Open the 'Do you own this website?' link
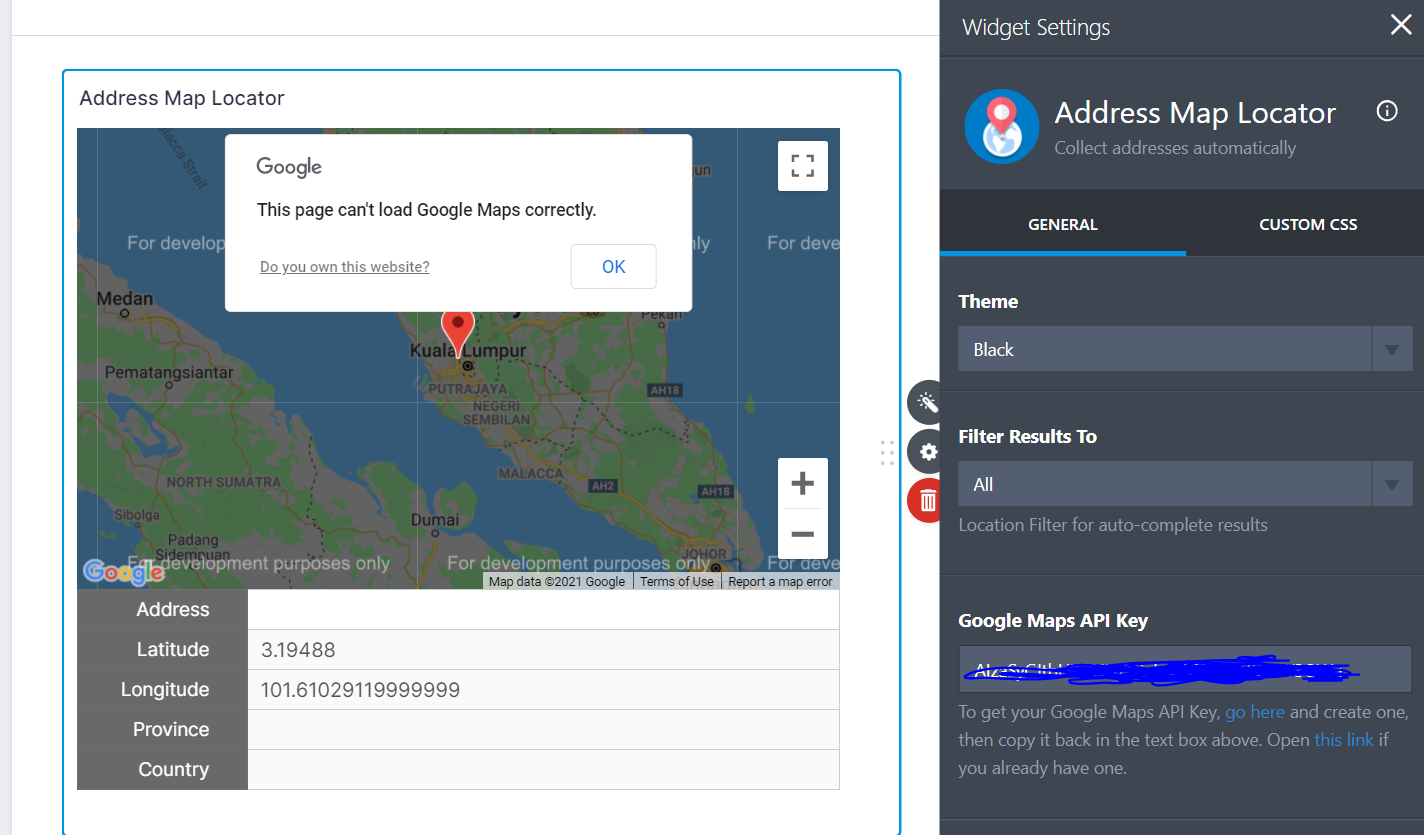Image resolution: width=1424 pixels, height=835 pixels. click(344, 266)
